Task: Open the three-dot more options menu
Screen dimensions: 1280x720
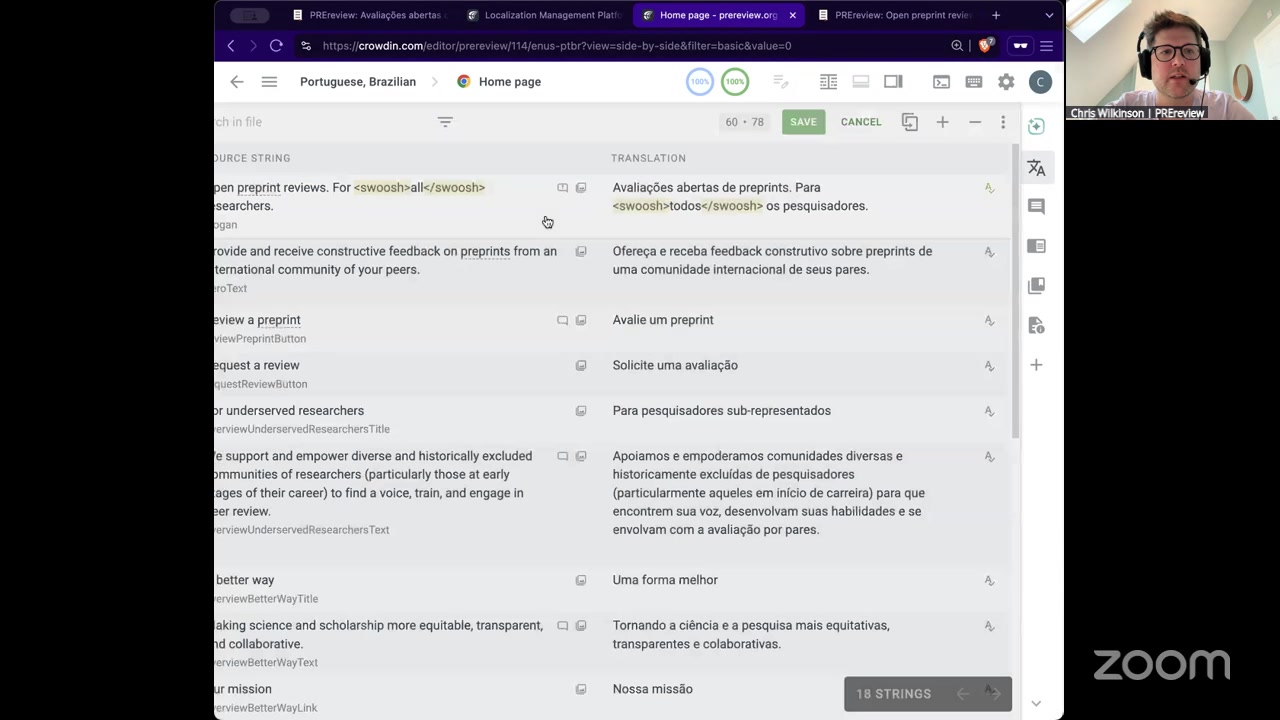Action: [x=1003, y=122]
